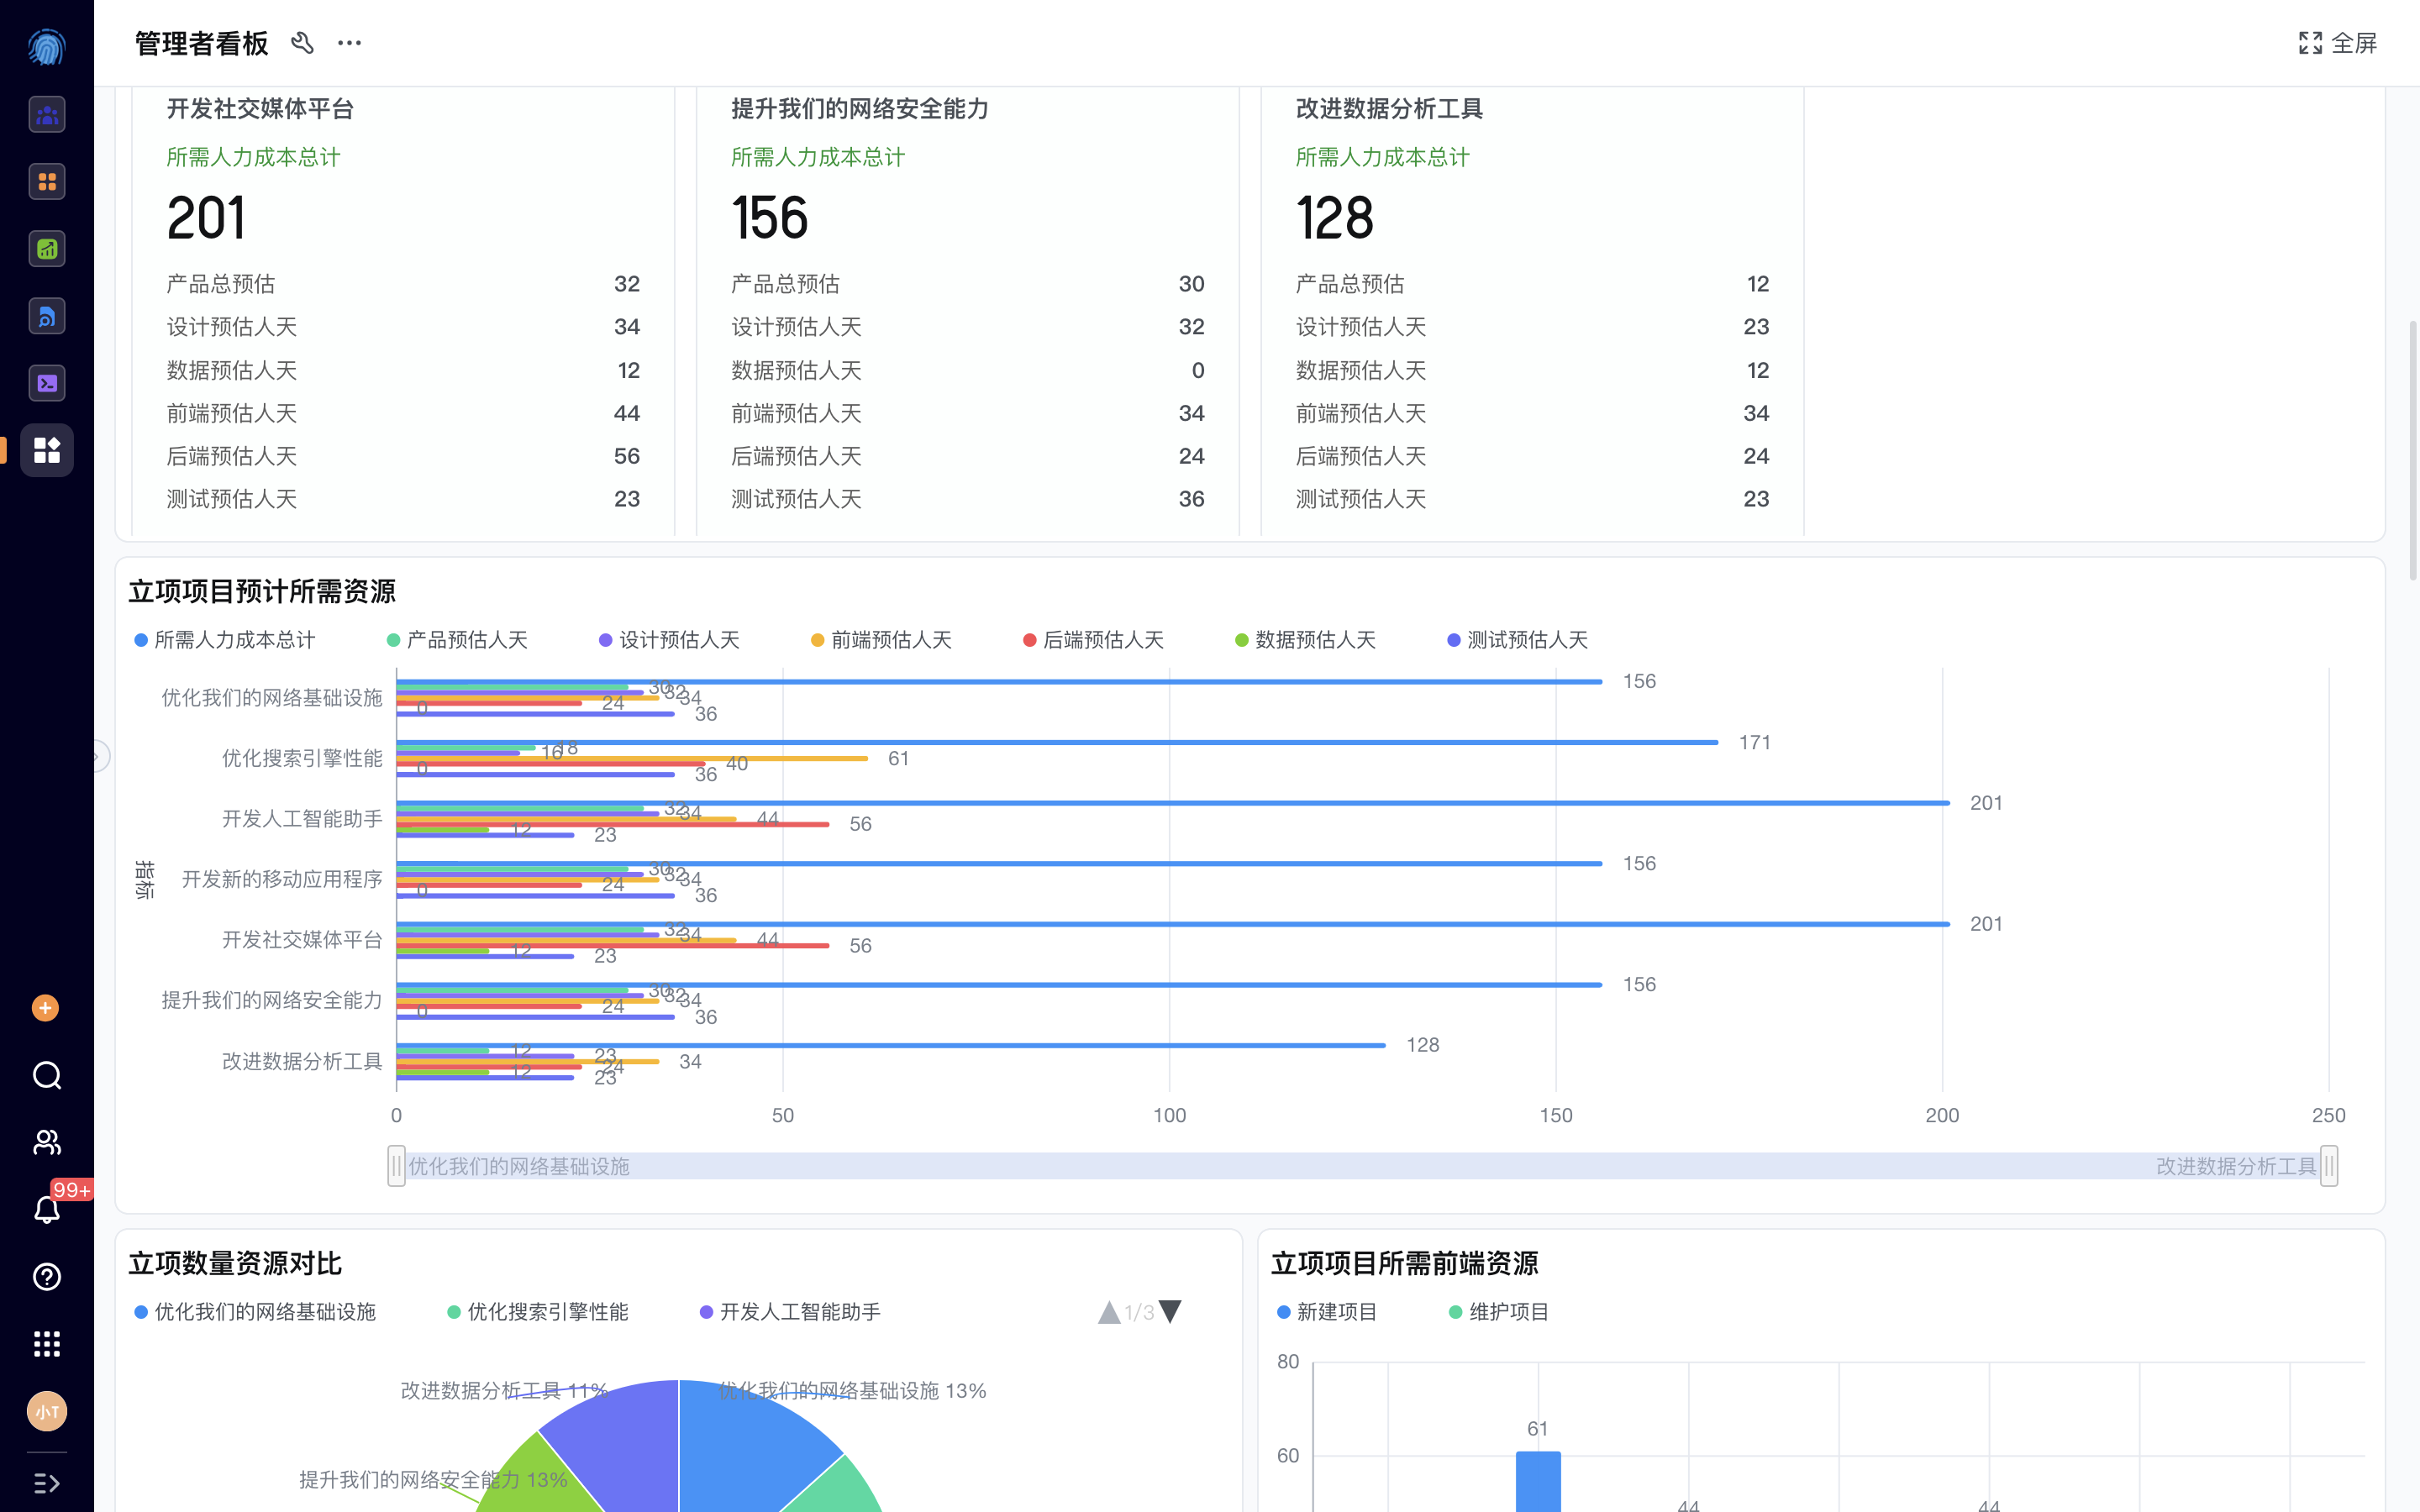Click the user avatar in sidebar

tap(47, 1411)
